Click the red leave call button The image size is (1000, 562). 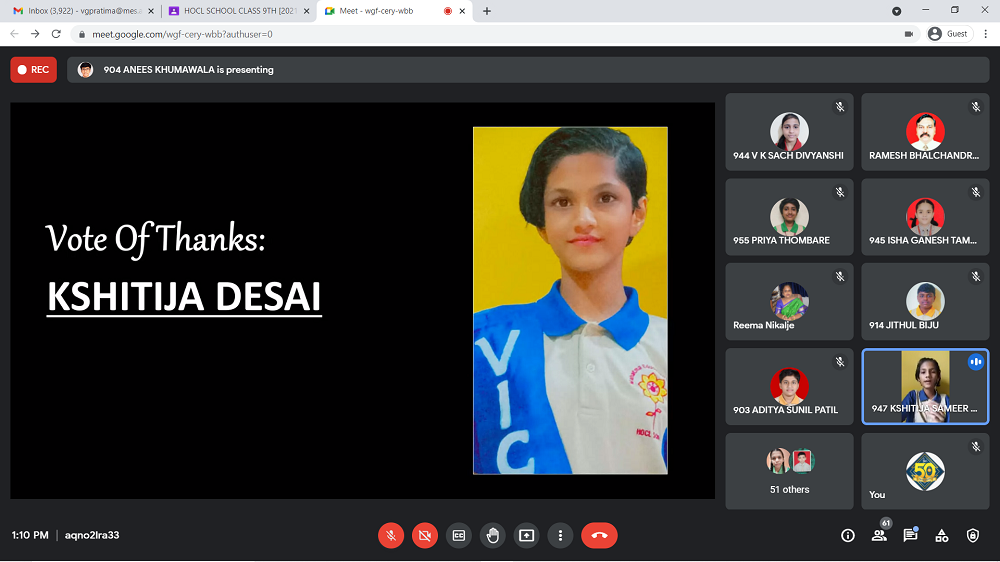[x=599, y=535]
